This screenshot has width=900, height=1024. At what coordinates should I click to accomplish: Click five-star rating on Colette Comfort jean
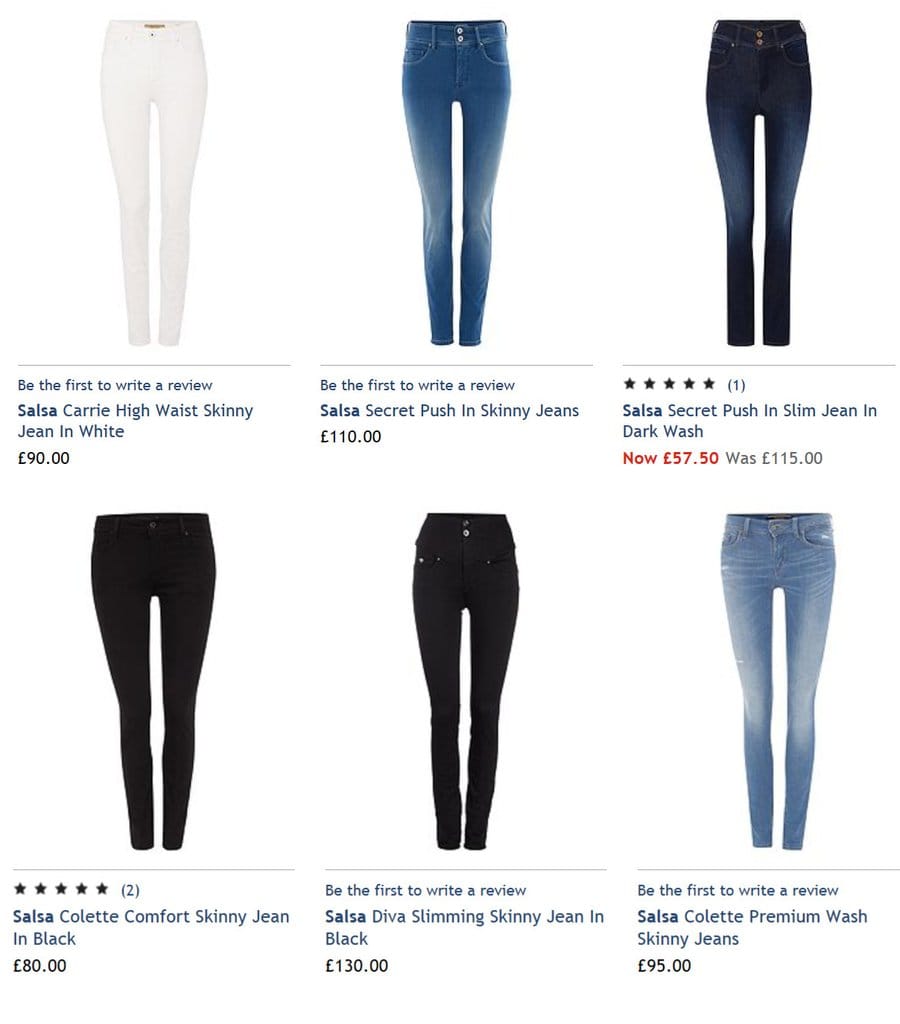pyautogui.click(x=61, y=889)
